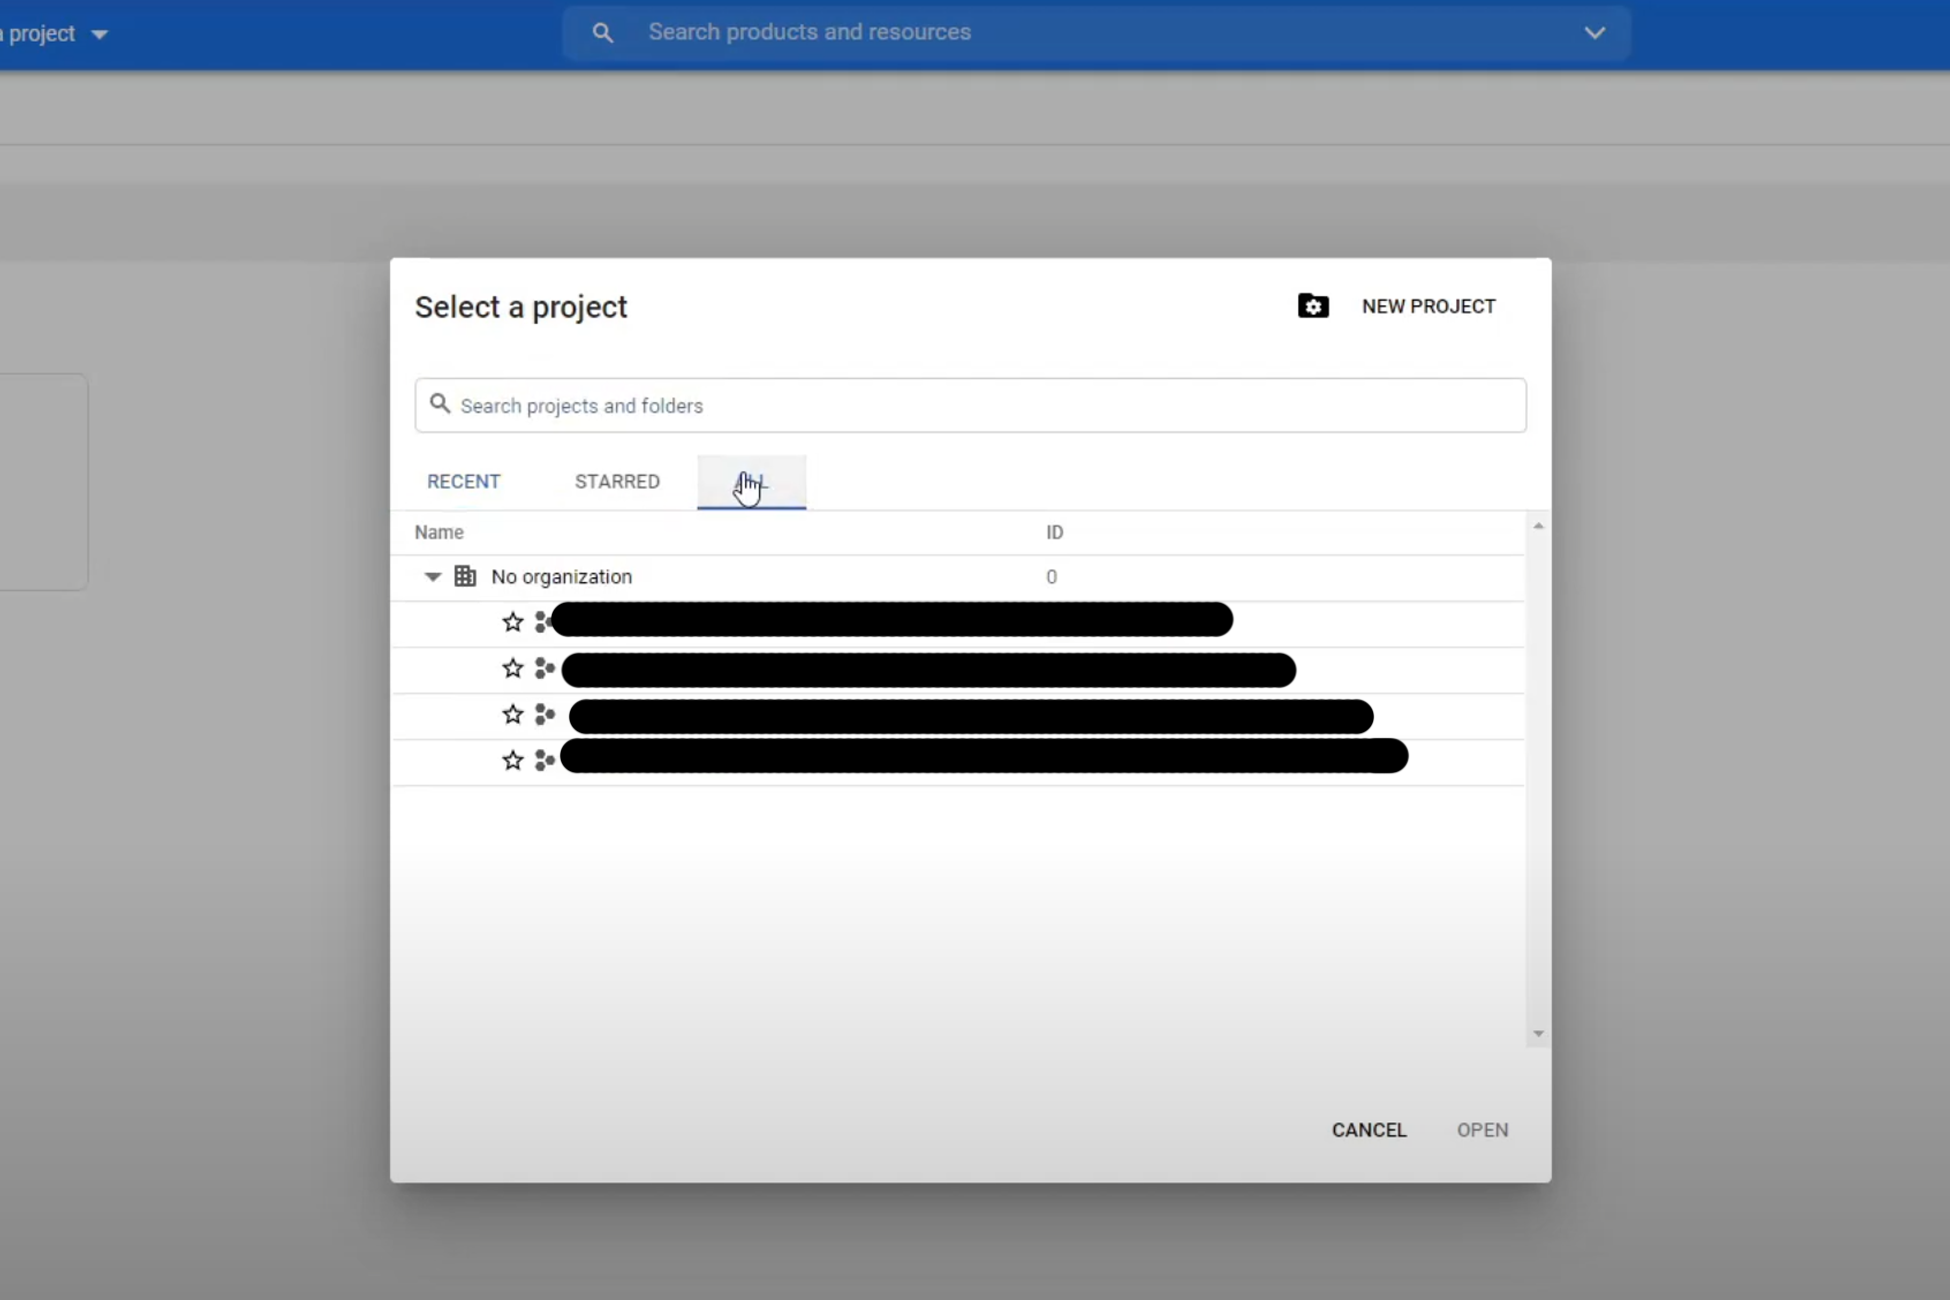Click the project list scrollbar down arrow
The image size is (1950, 1300).
click(1538, 1034)
